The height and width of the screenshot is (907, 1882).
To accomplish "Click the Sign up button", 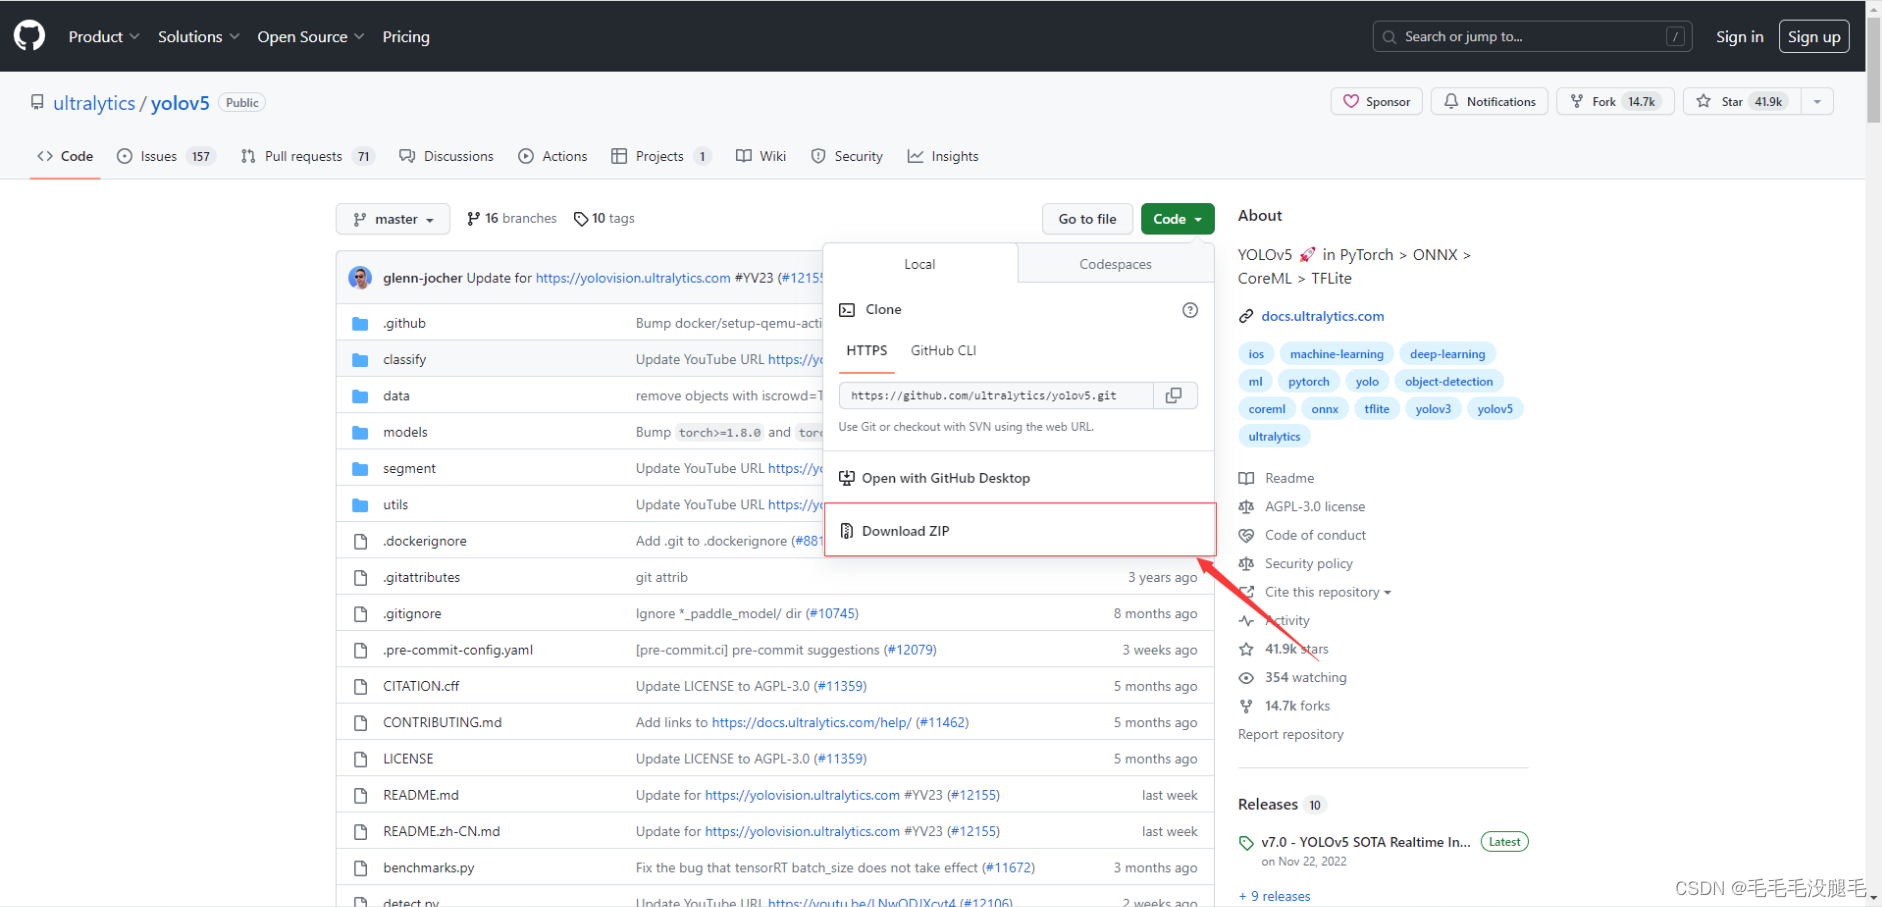I will tap(1814, 37).
